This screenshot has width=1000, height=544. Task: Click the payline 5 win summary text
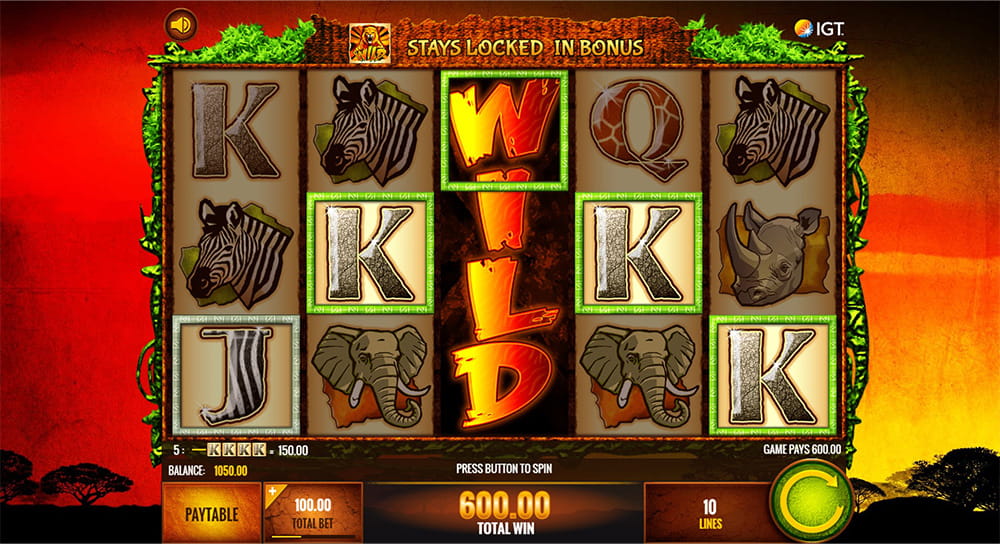pyautogui.click(x=240, y=450)
